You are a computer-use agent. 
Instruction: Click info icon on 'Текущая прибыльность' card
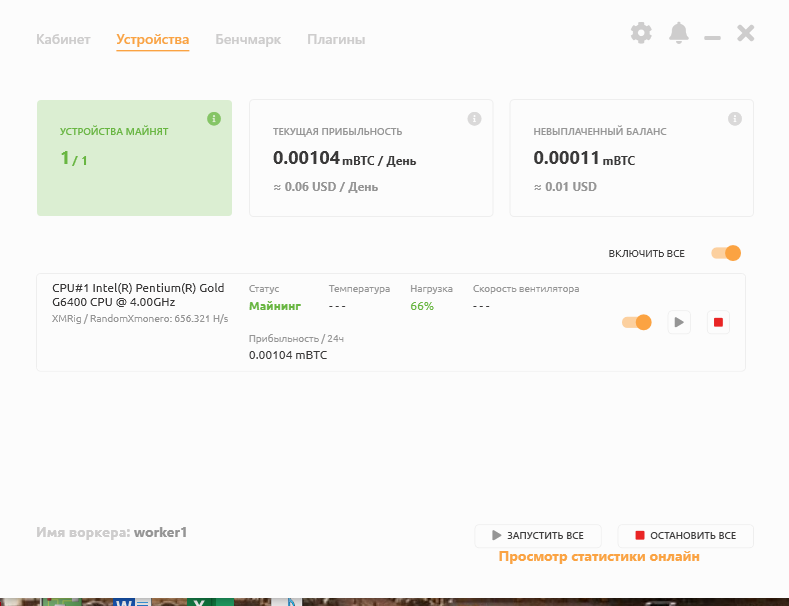click(x=475, y=119)
